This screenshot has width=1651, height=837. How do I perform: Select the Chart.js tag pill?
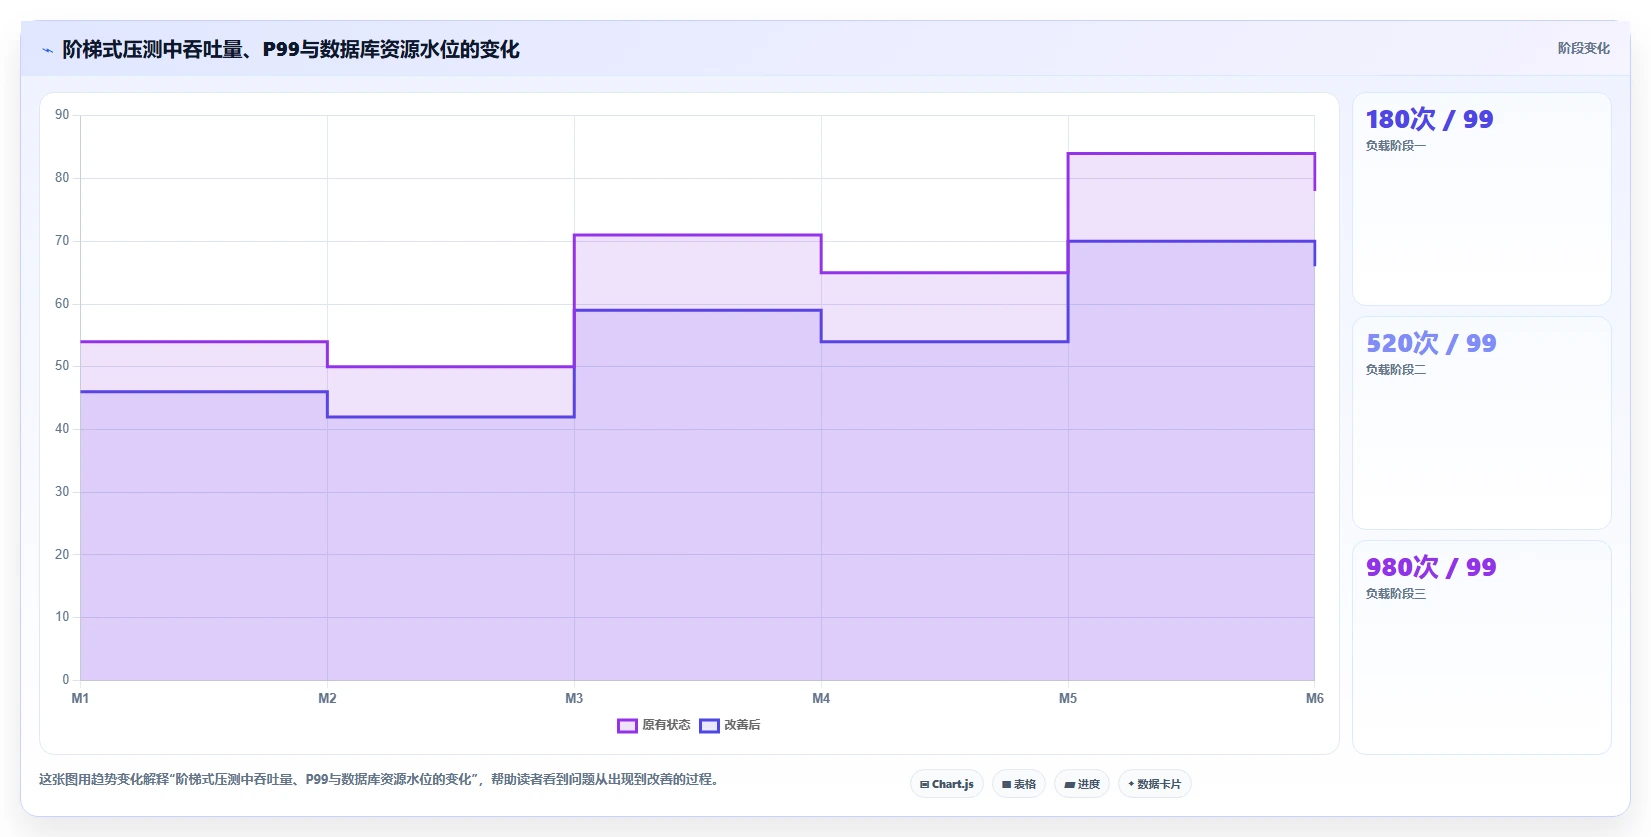click(947, 784)
